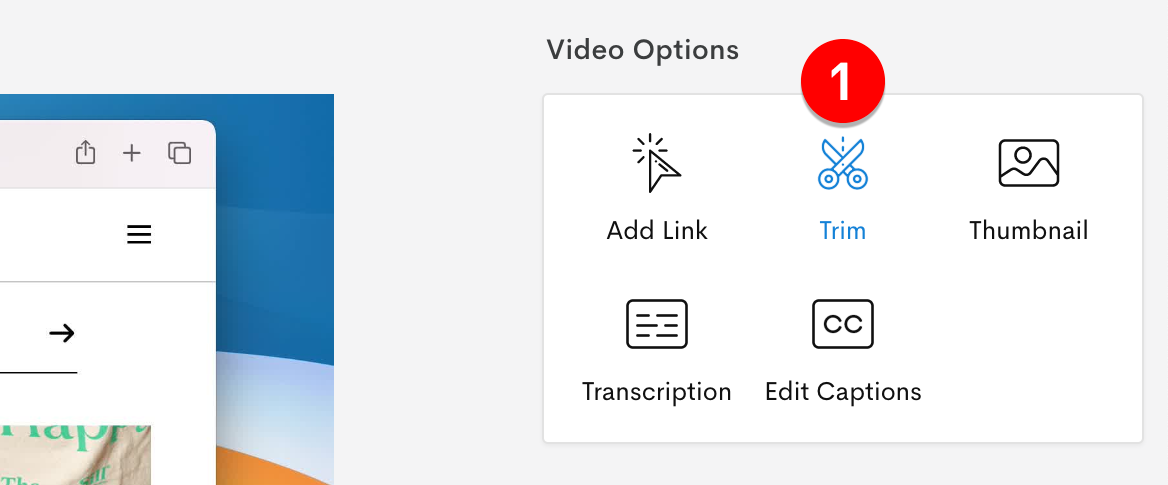Open the Edit Captions CC icon

[843, 324]
